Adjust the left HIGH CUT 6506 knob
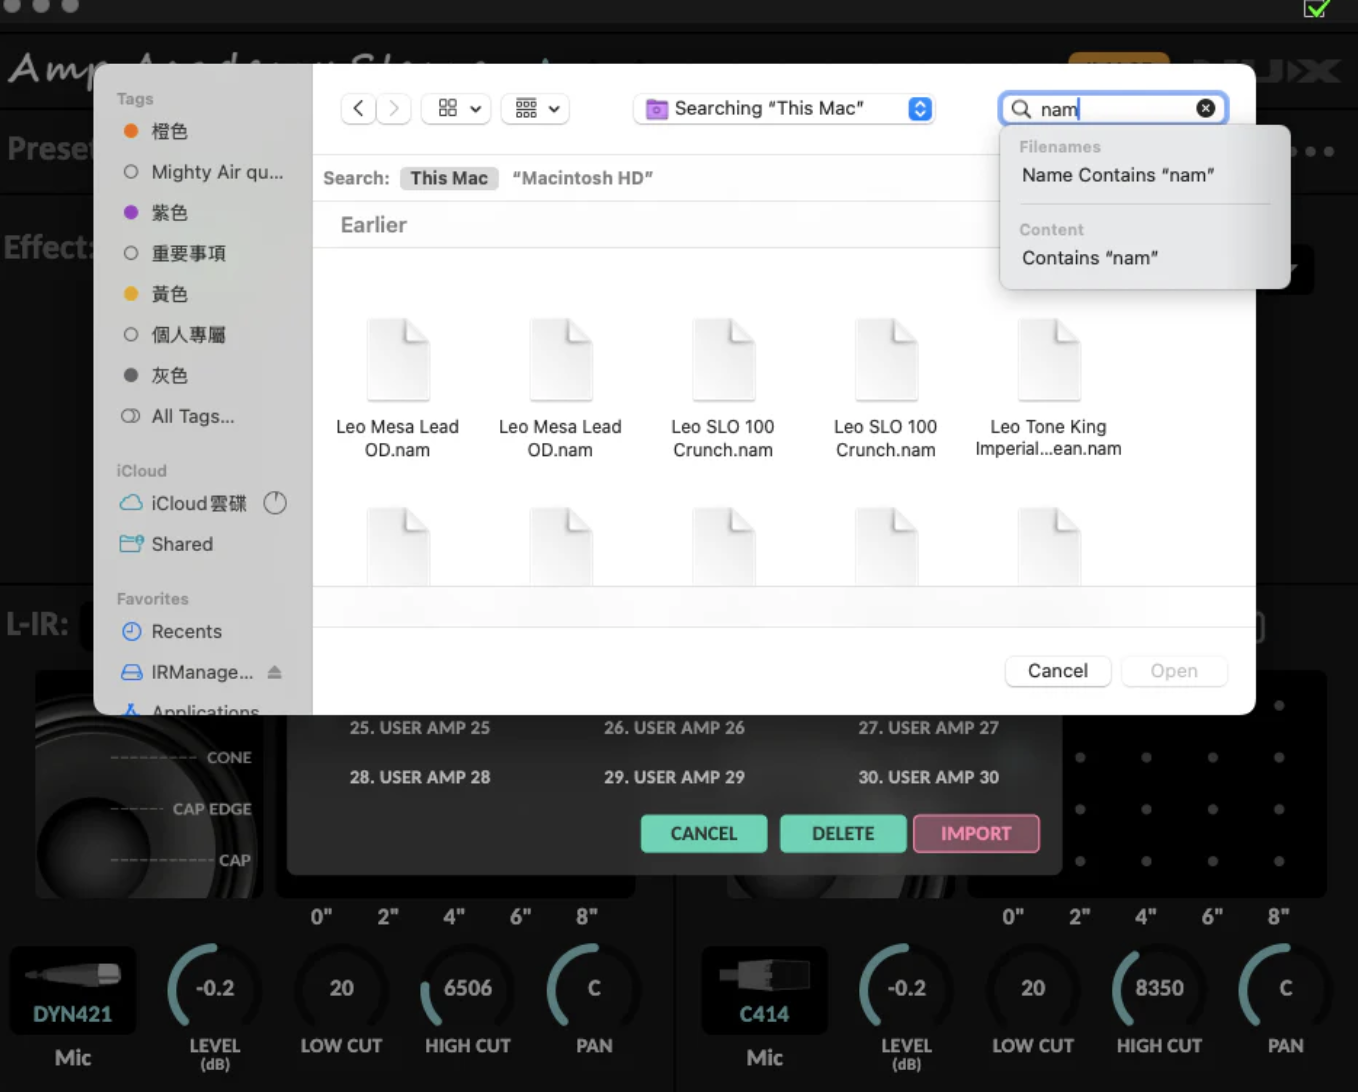This screenshot has width=1358, height=1092. point(467,988)
